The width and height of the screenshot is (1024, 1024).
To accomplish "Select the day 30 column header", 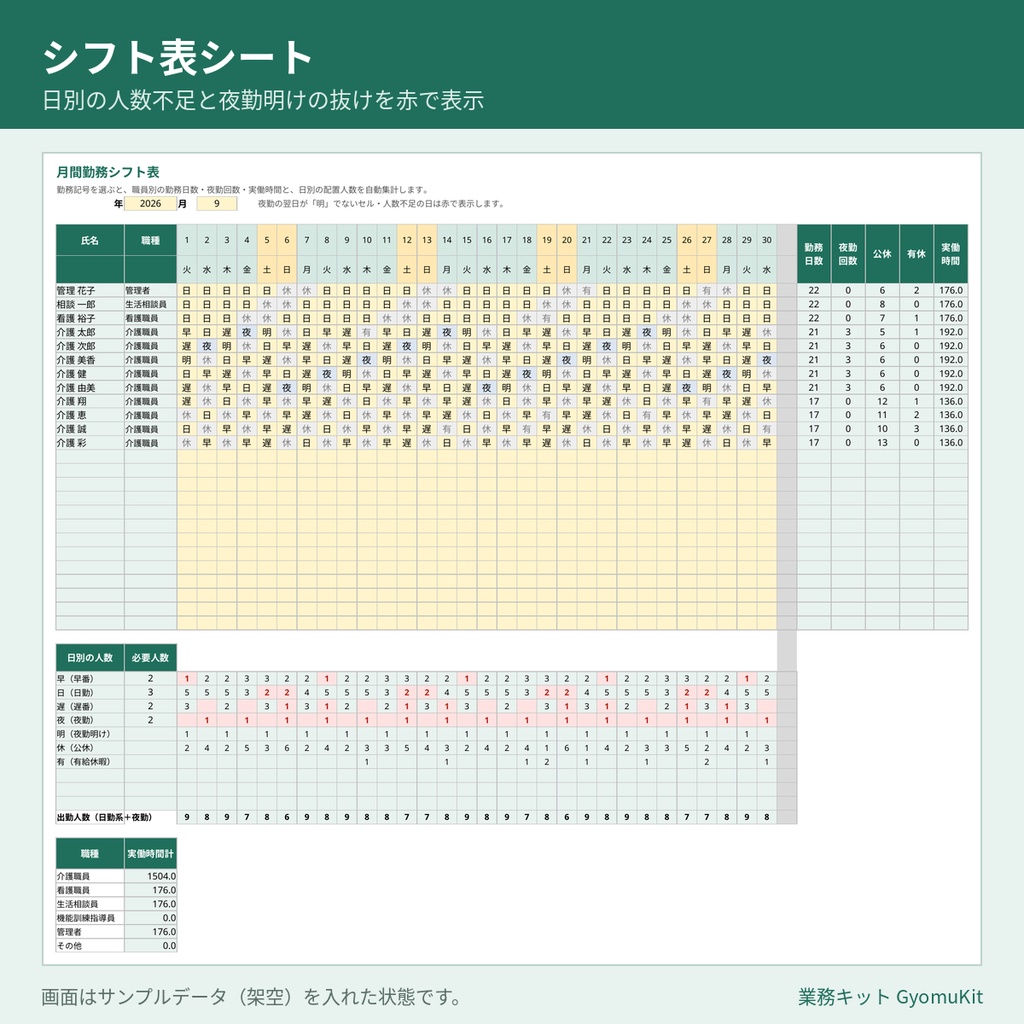I will 767,240.
